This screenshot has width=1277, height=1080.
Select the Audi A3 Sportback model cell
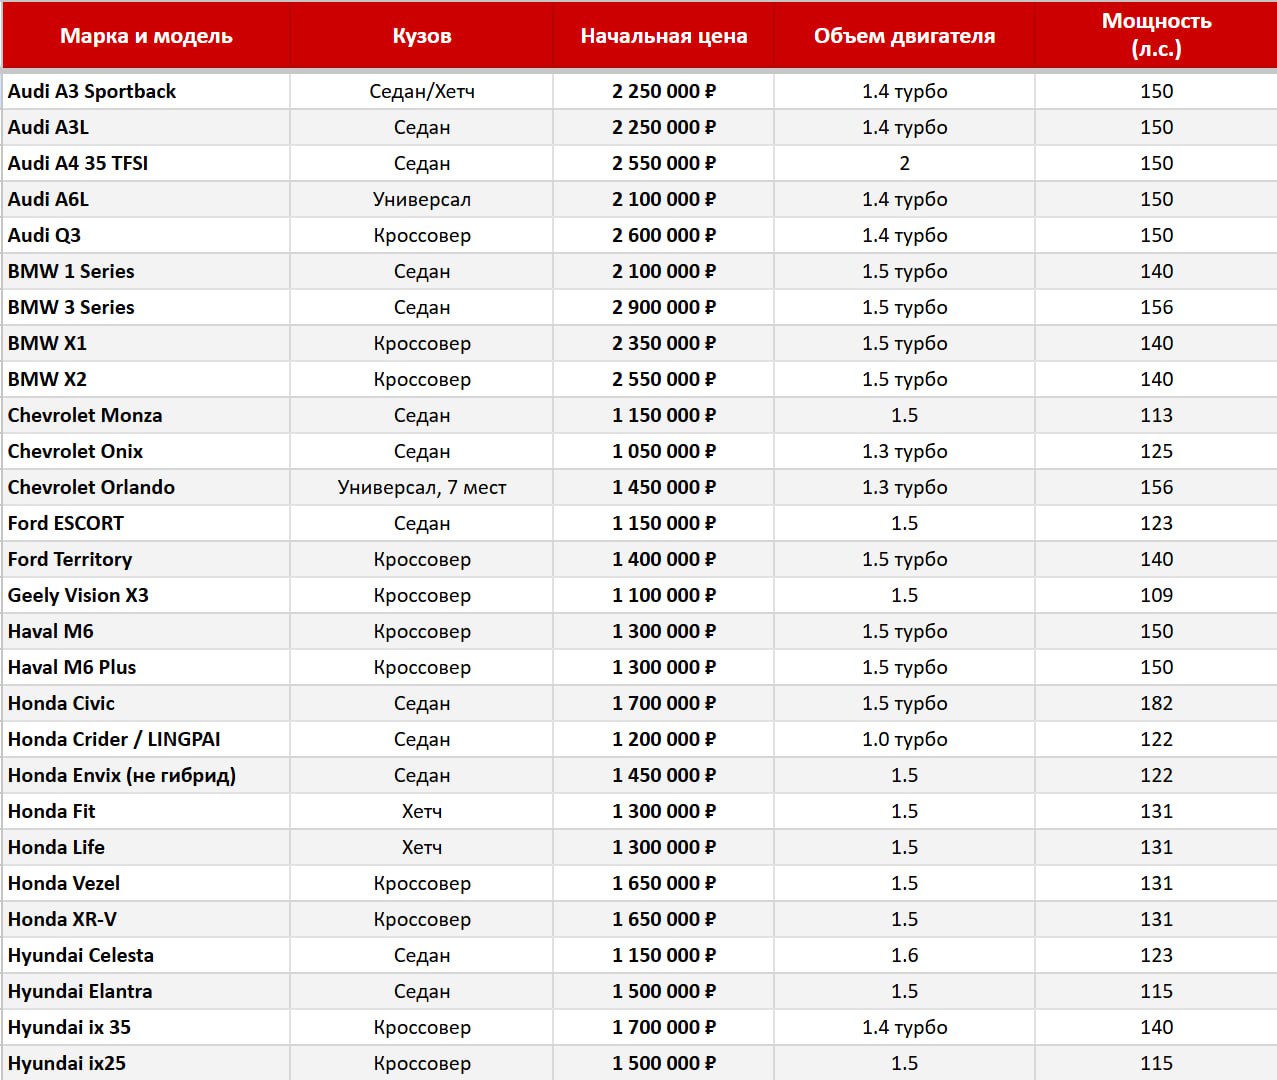click(92, 91)
